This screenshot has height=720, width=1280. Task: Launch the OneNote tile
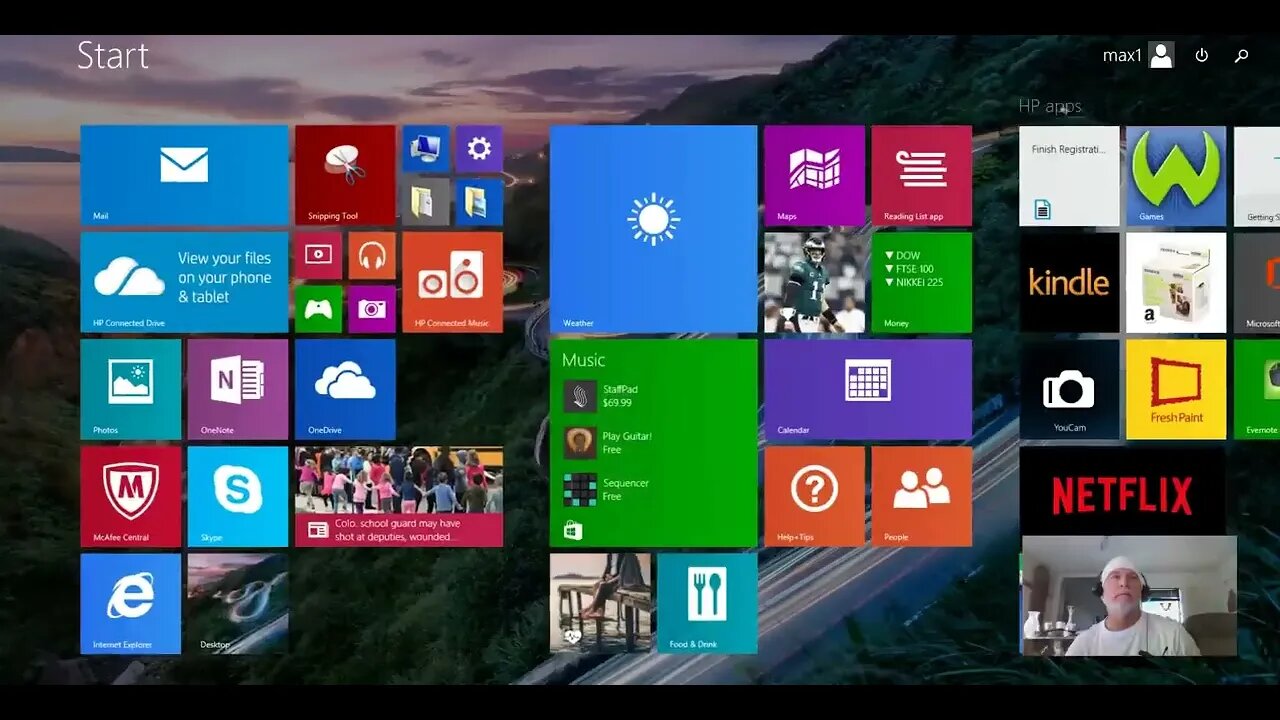tap(238, 389)
